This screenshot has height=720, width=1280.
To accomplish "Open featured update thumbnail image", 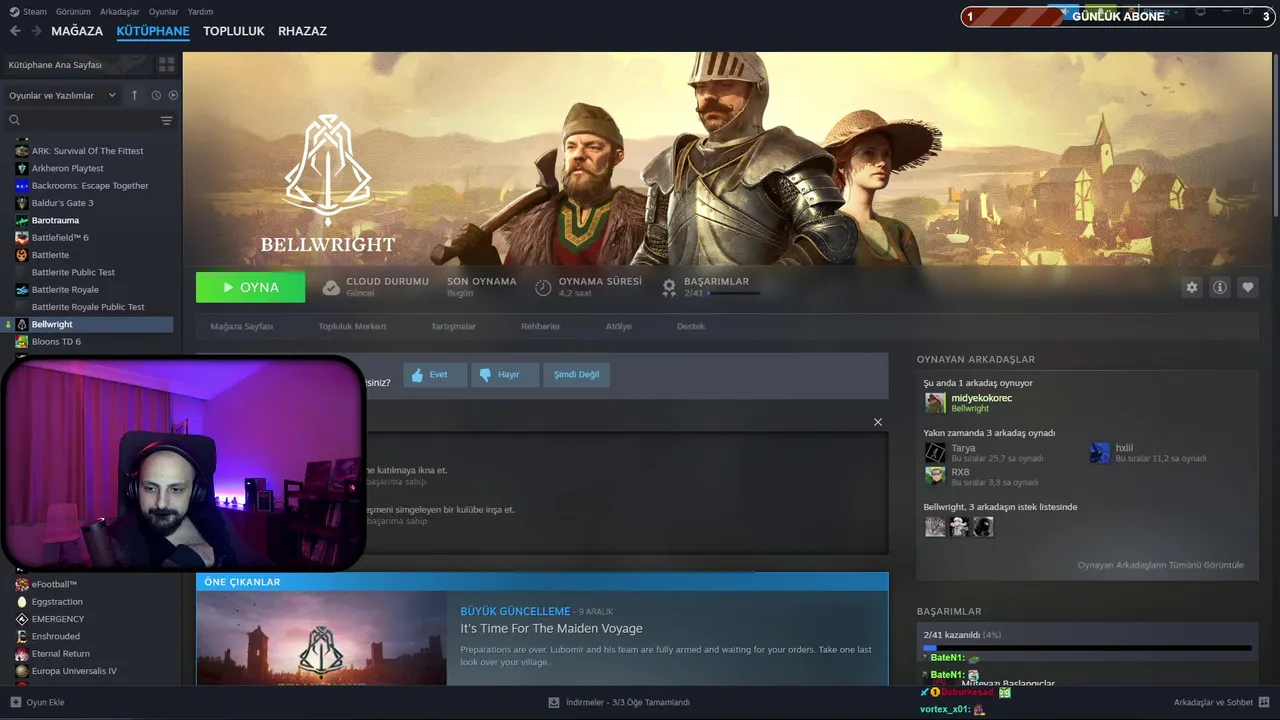I will coord(321,638).
